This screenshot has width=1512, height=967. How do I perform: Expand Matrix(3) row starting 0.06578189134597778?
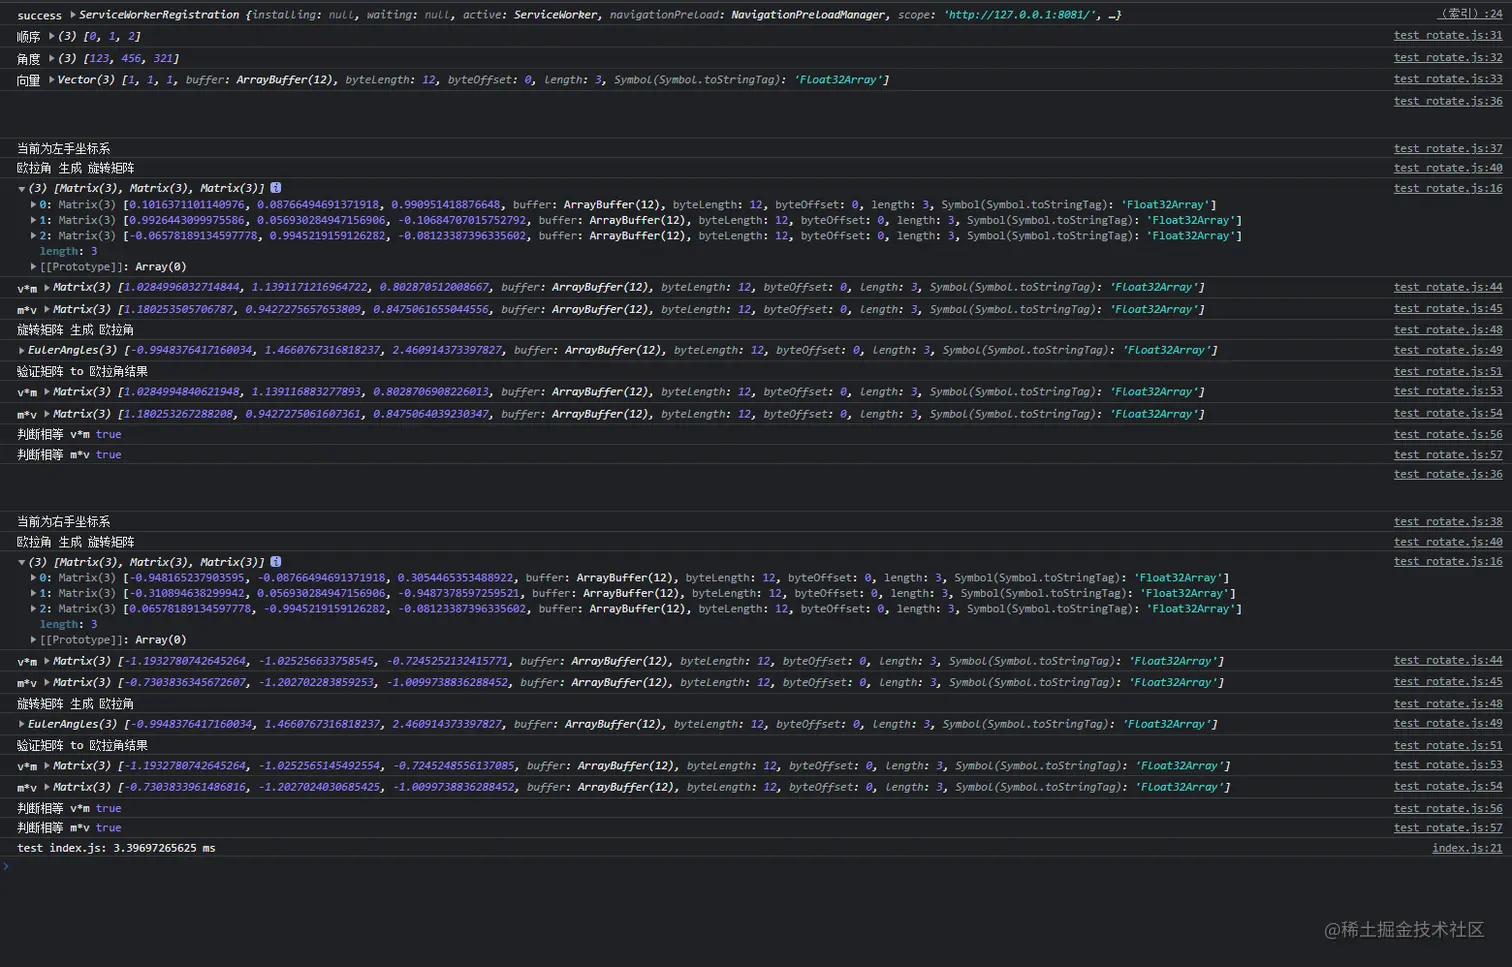(33, 609)
